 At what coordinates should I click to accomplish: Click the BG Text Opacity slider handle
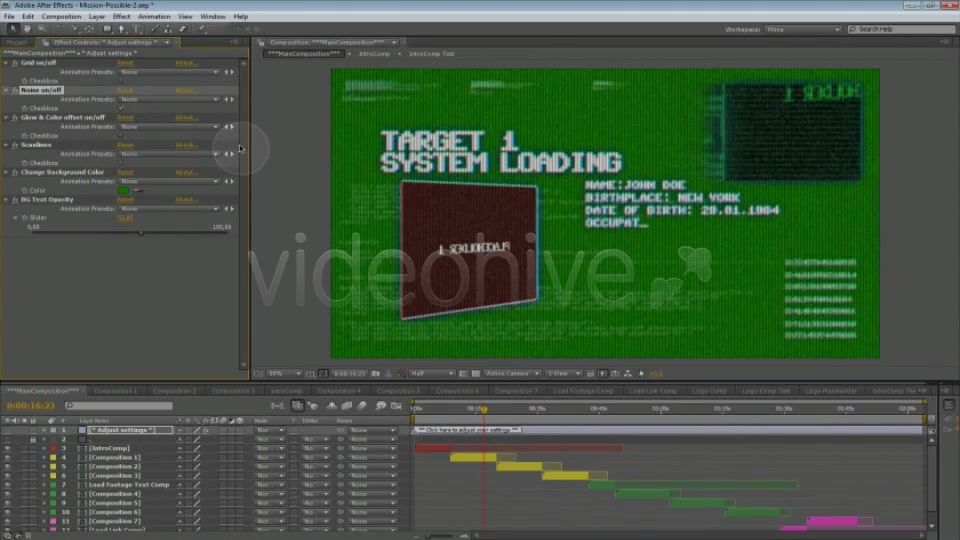click(141, 233)
